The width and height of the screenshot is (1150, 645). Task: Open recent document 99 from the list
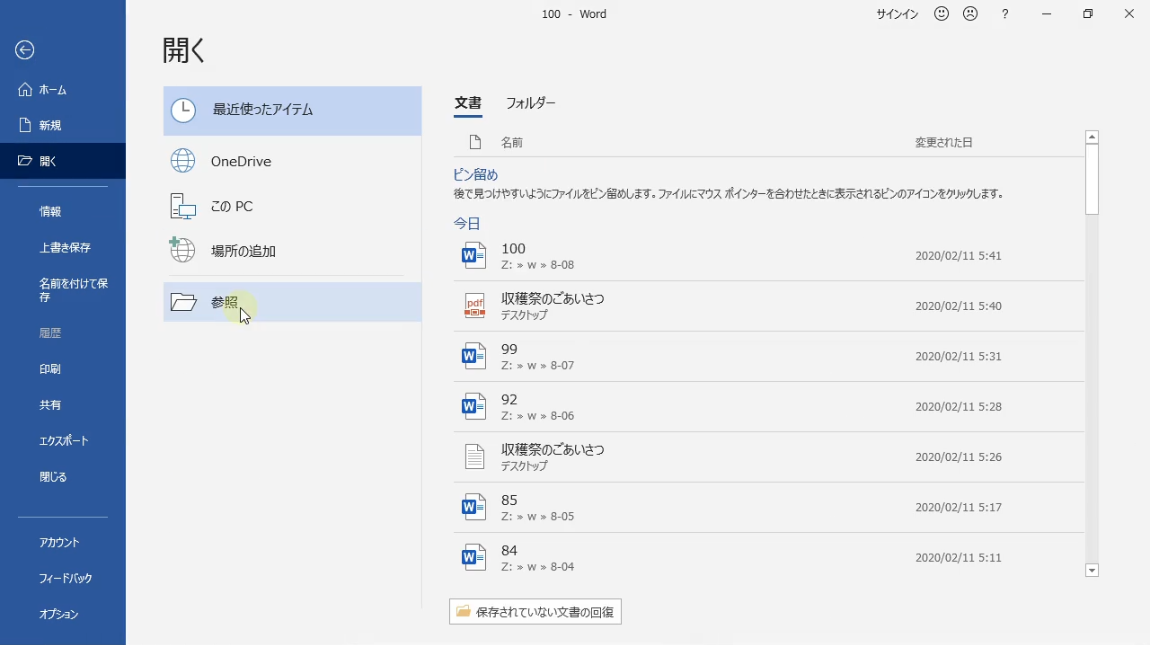pyautogui.click(x=510, y=356)
